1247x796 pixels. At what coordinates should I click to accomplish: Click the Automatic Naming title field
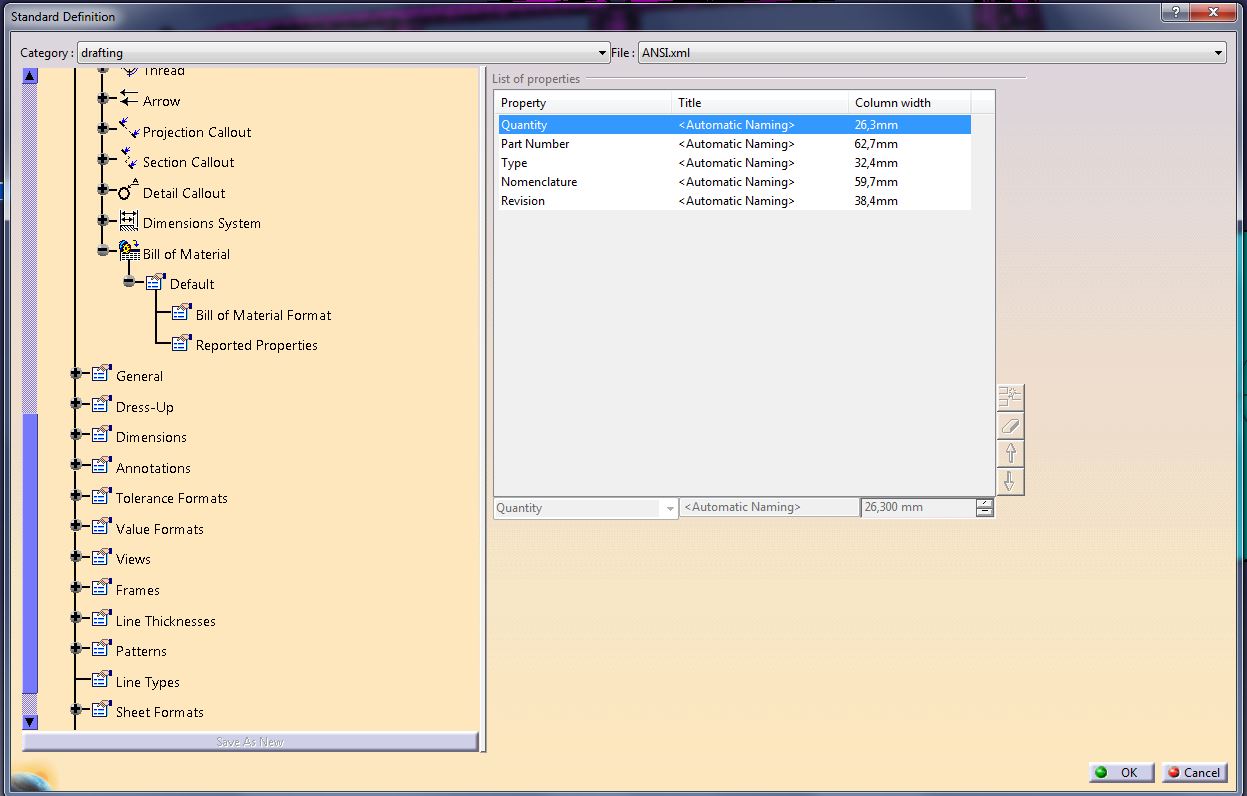pos(769,508)
